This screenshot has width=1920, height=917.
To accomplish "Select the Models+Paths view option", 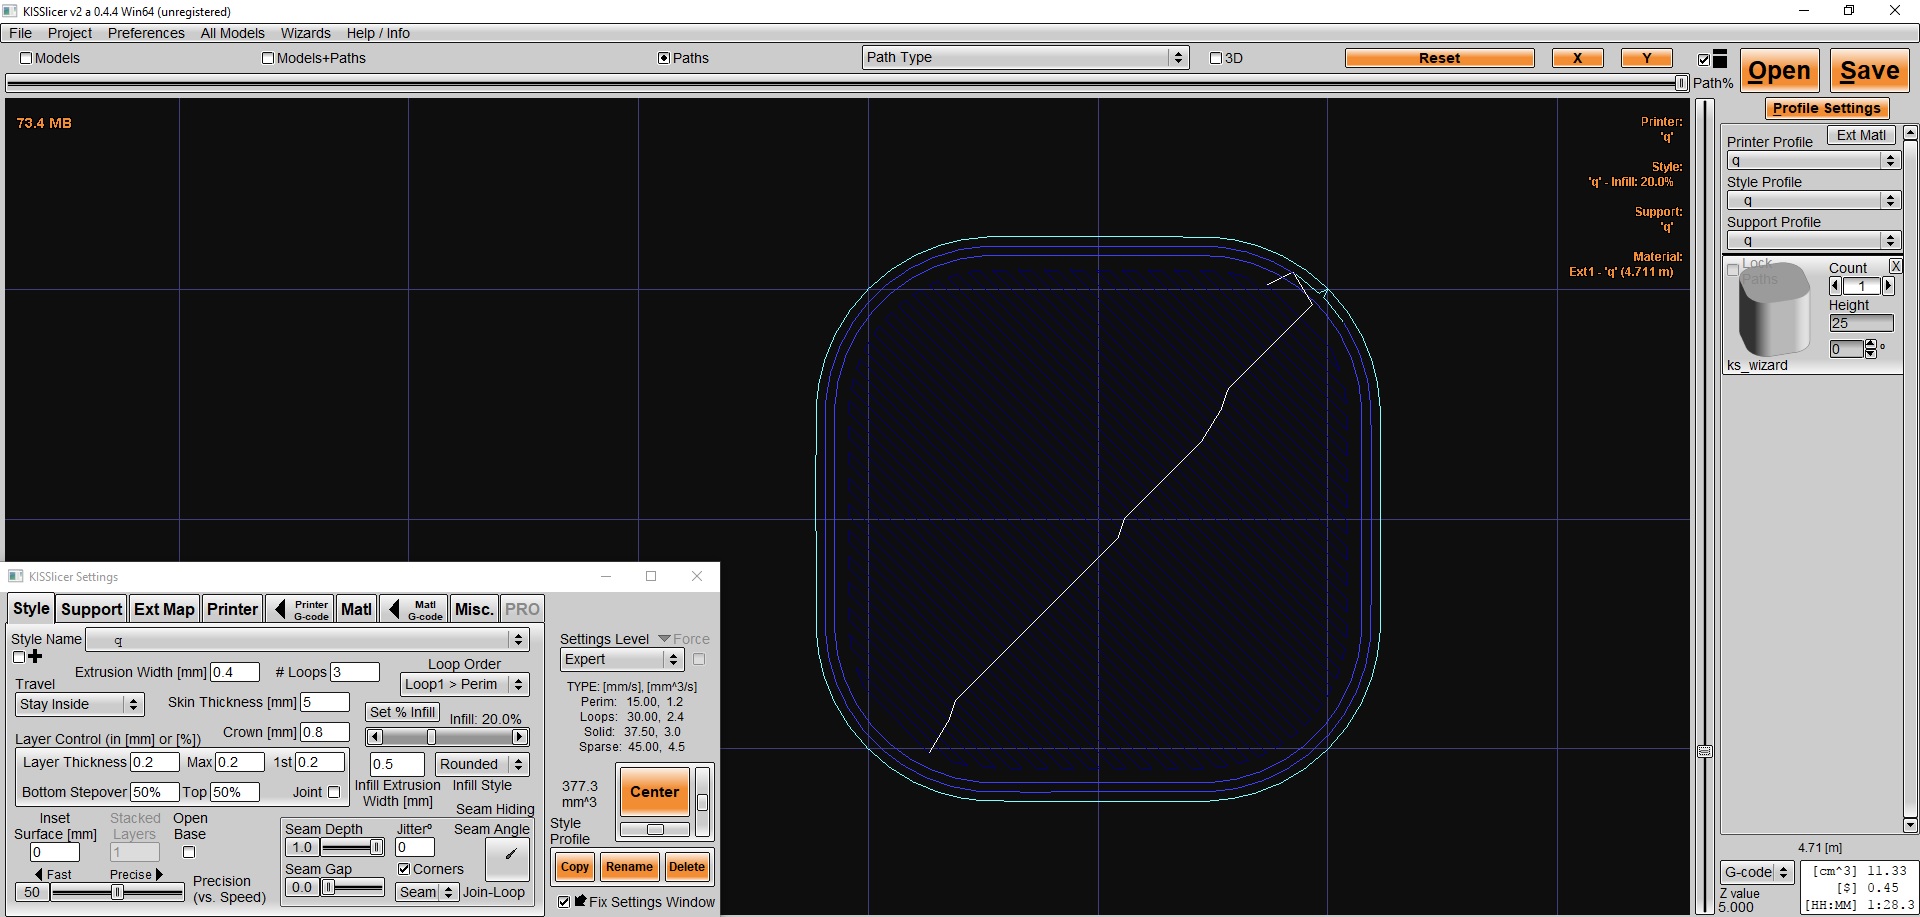I will (268, 58).
